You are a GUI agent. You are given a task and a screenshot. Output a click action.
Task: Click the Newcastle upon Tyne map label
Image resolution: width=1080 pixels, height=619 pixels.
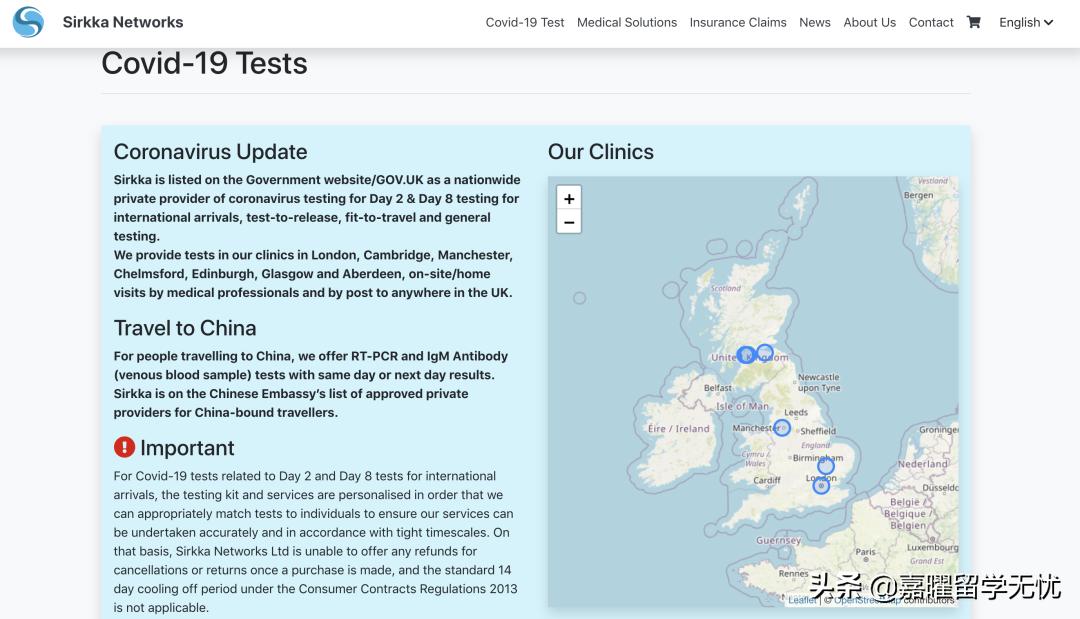819,382
